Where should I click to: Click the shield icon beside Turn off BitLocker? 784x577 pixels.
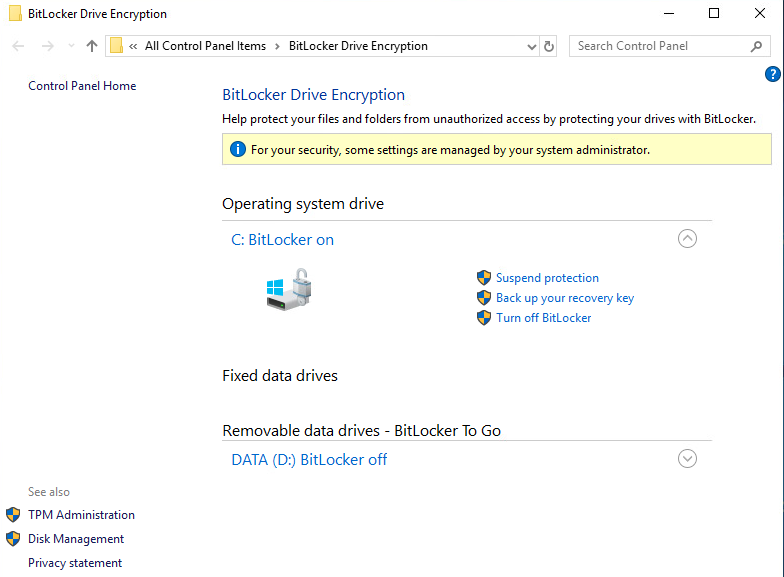(484, 318)
